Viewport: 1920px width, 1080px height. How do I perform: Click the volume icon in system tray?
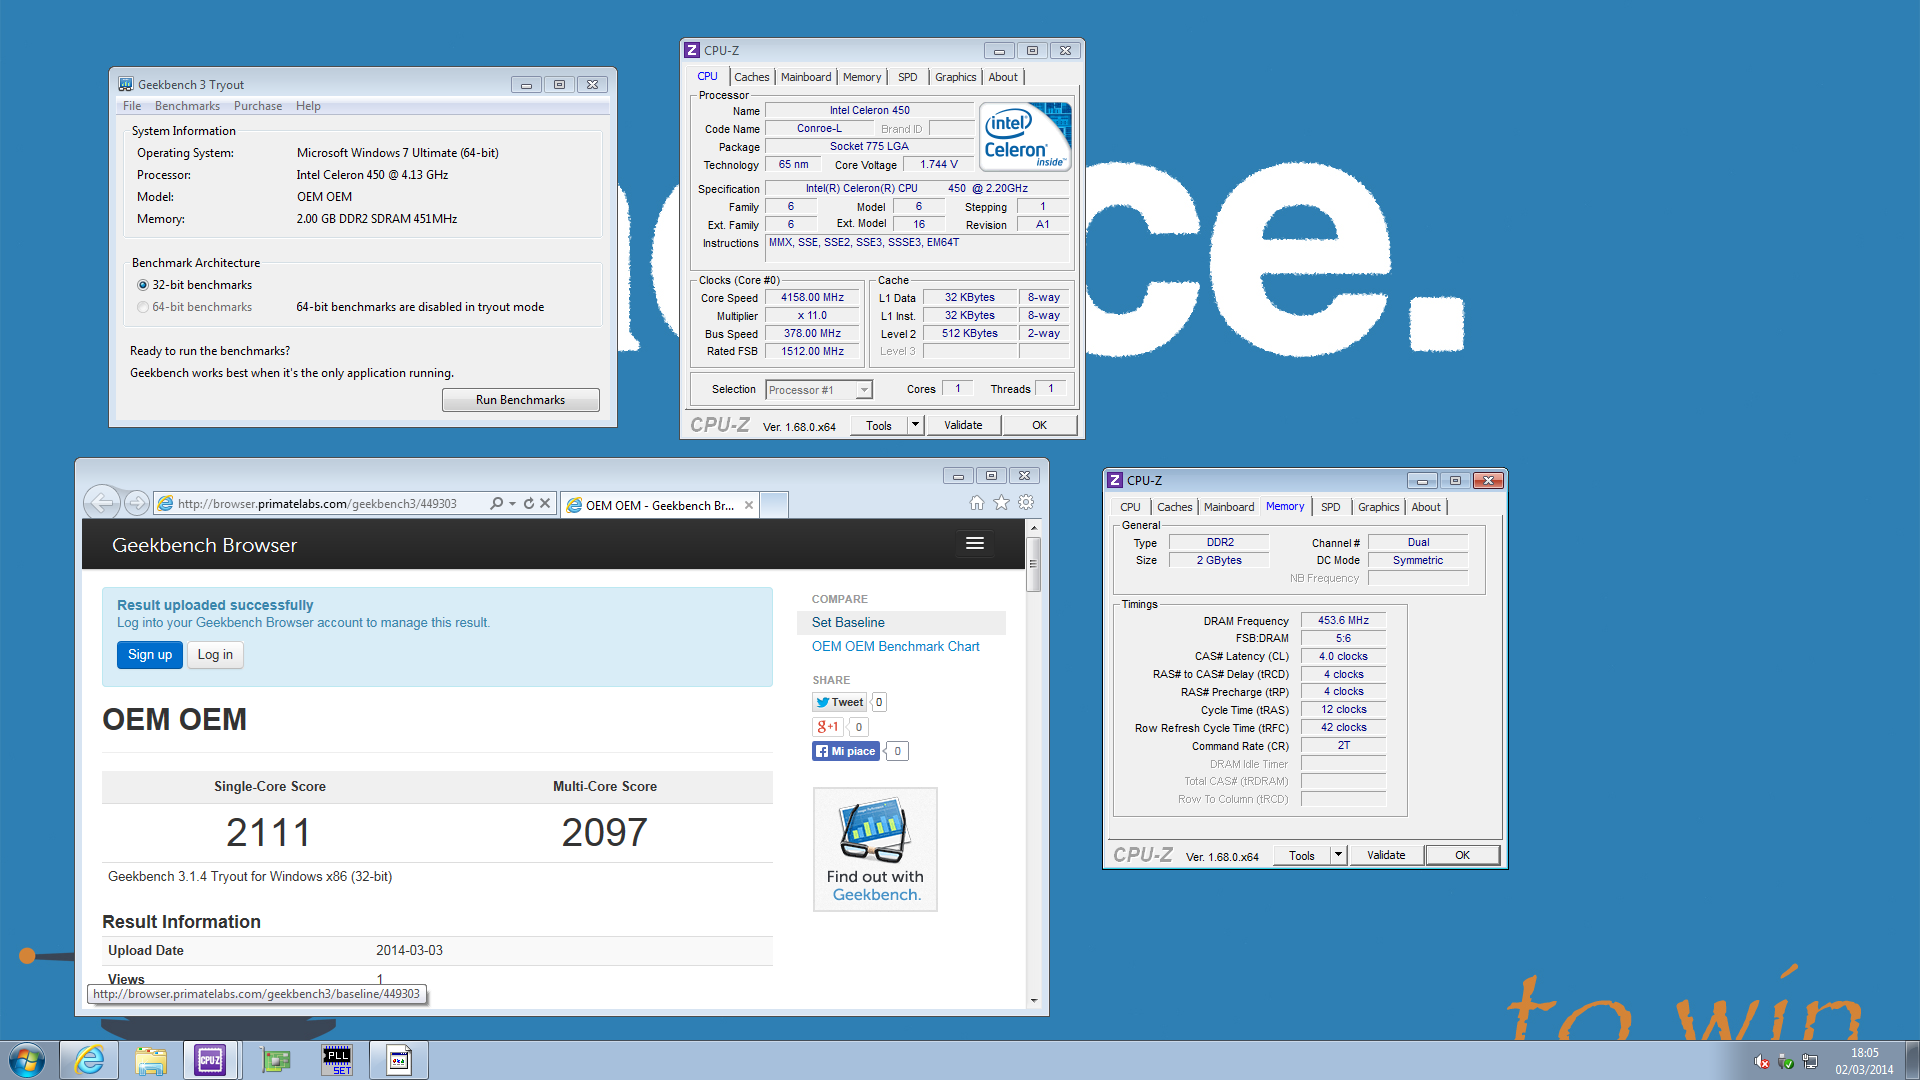coord(1762,1061)
